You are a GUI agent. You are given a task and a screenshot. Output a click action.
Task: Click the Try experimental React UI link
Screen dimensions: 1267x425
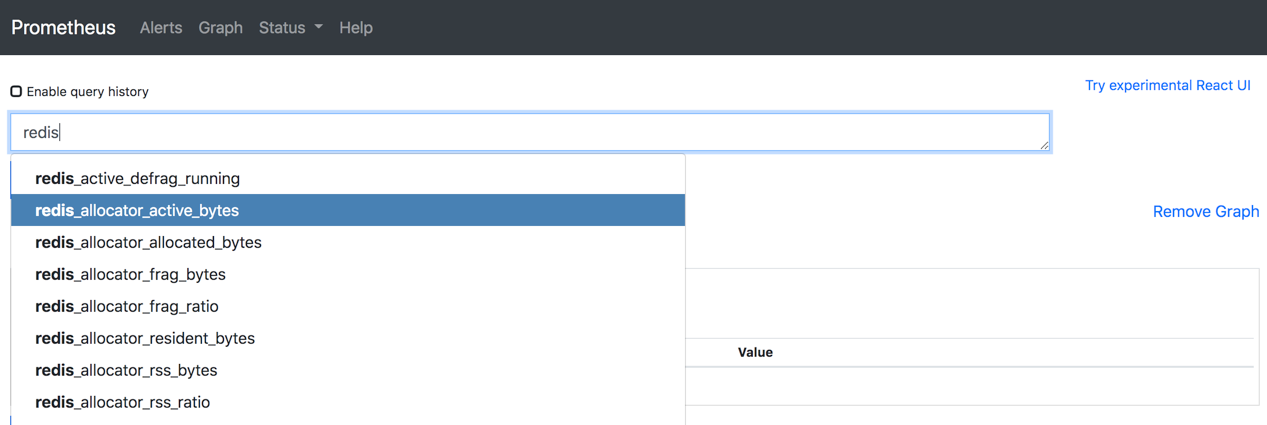coord(1168,85)
